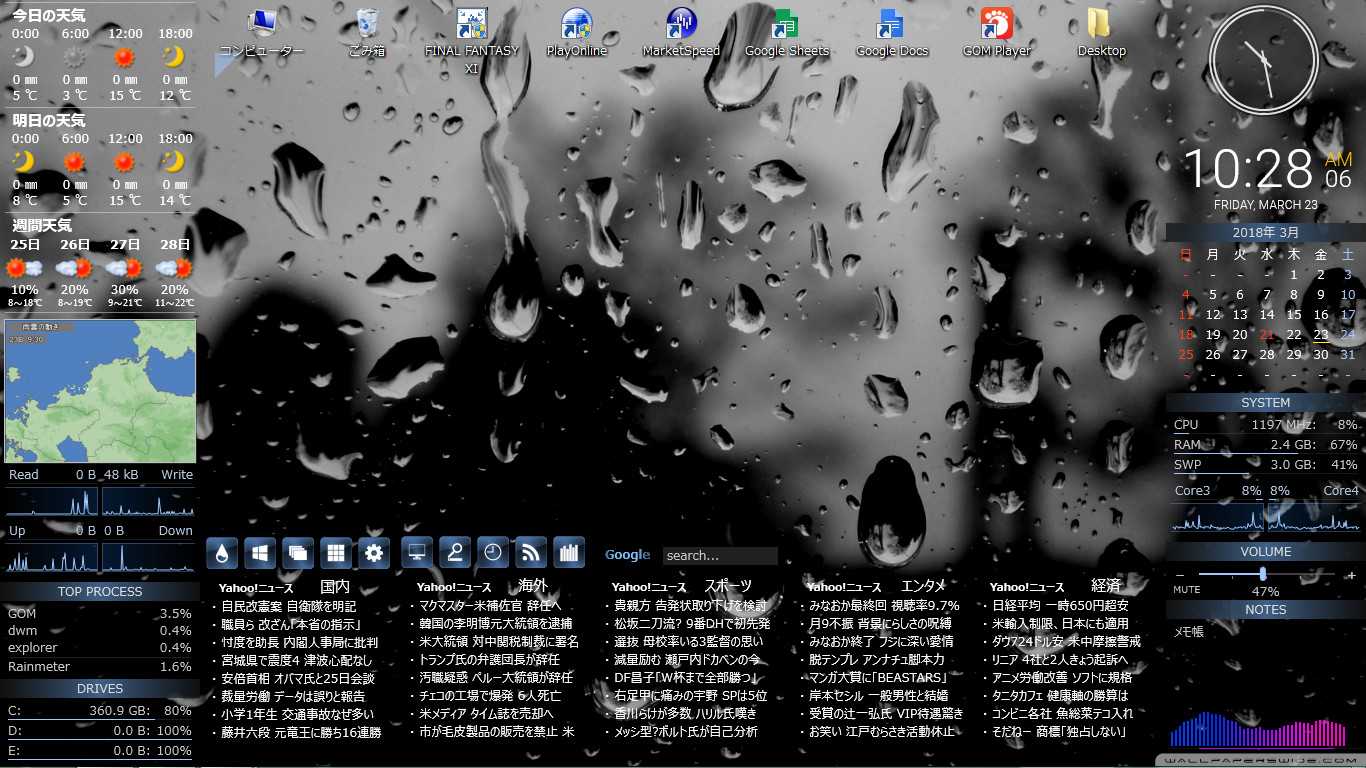Image resolution: width=1366 pixels, height=768 pixels.
Task: Click the clock launcher icon
Action: pos(493,552)
